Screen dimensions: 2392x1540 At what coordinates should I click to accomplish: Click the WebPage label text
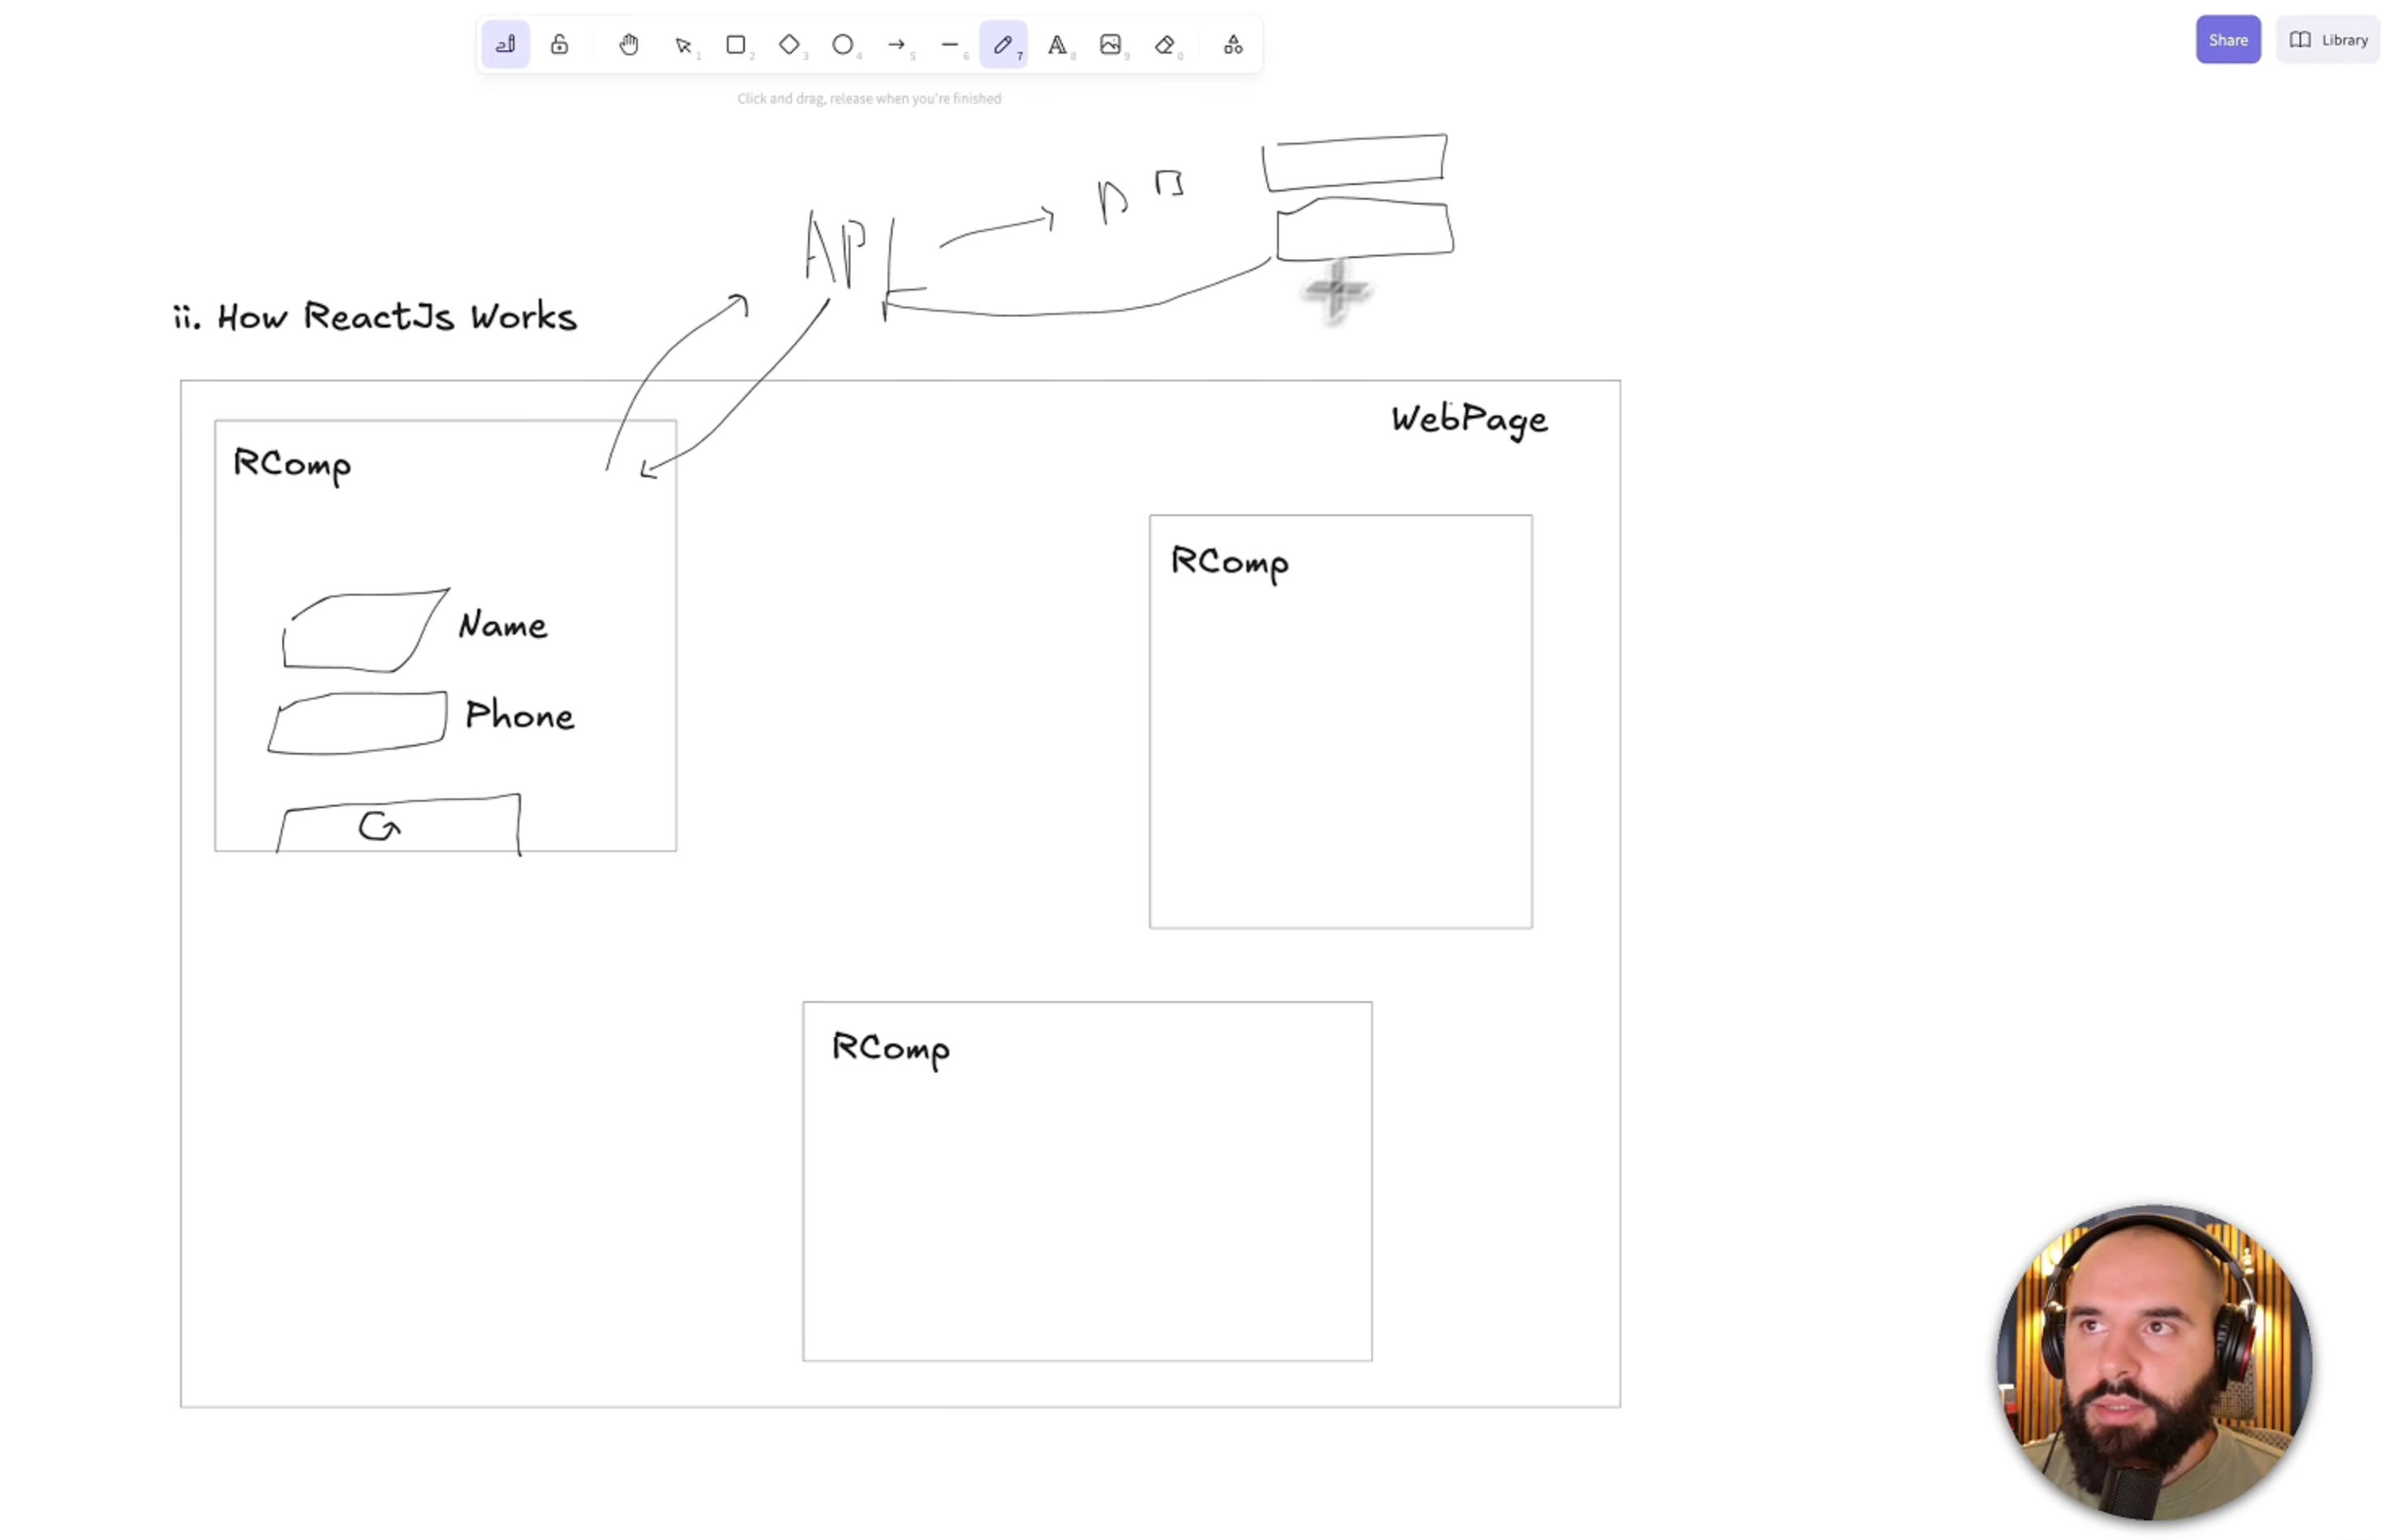point(1468,419)
